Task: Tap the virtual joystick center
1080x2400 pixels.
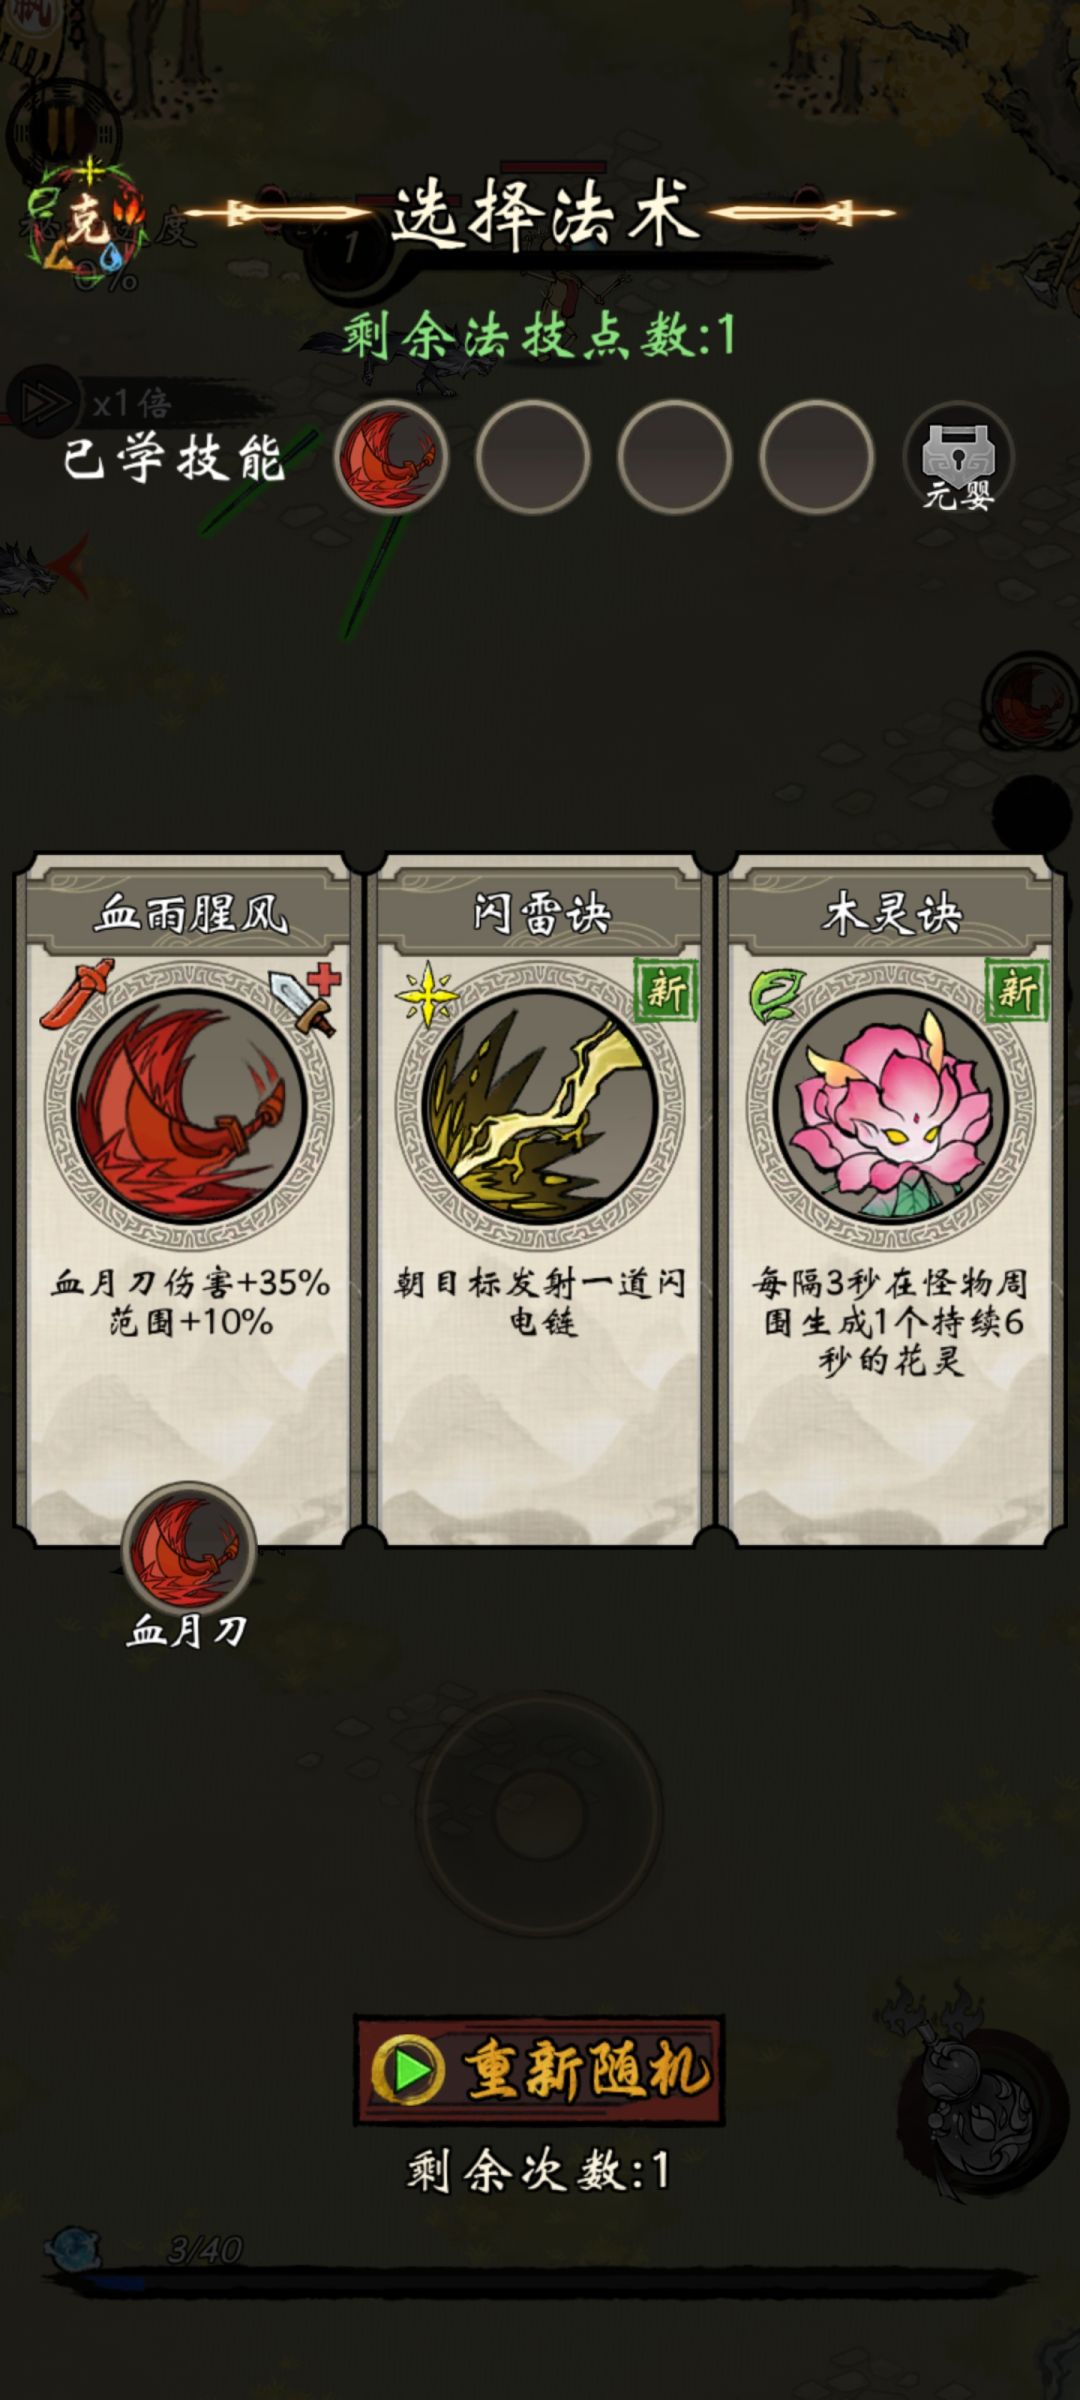Action: (x=539, y=1813)
